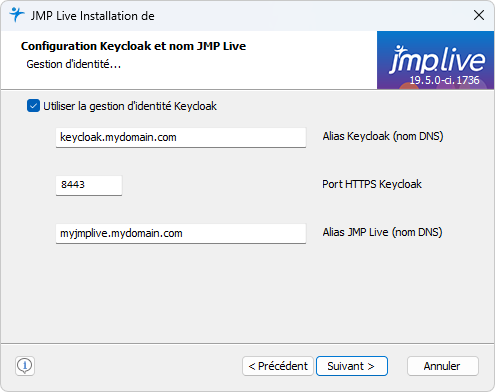
Task: Cancel installation with Annuler
Action: [443, 366]
